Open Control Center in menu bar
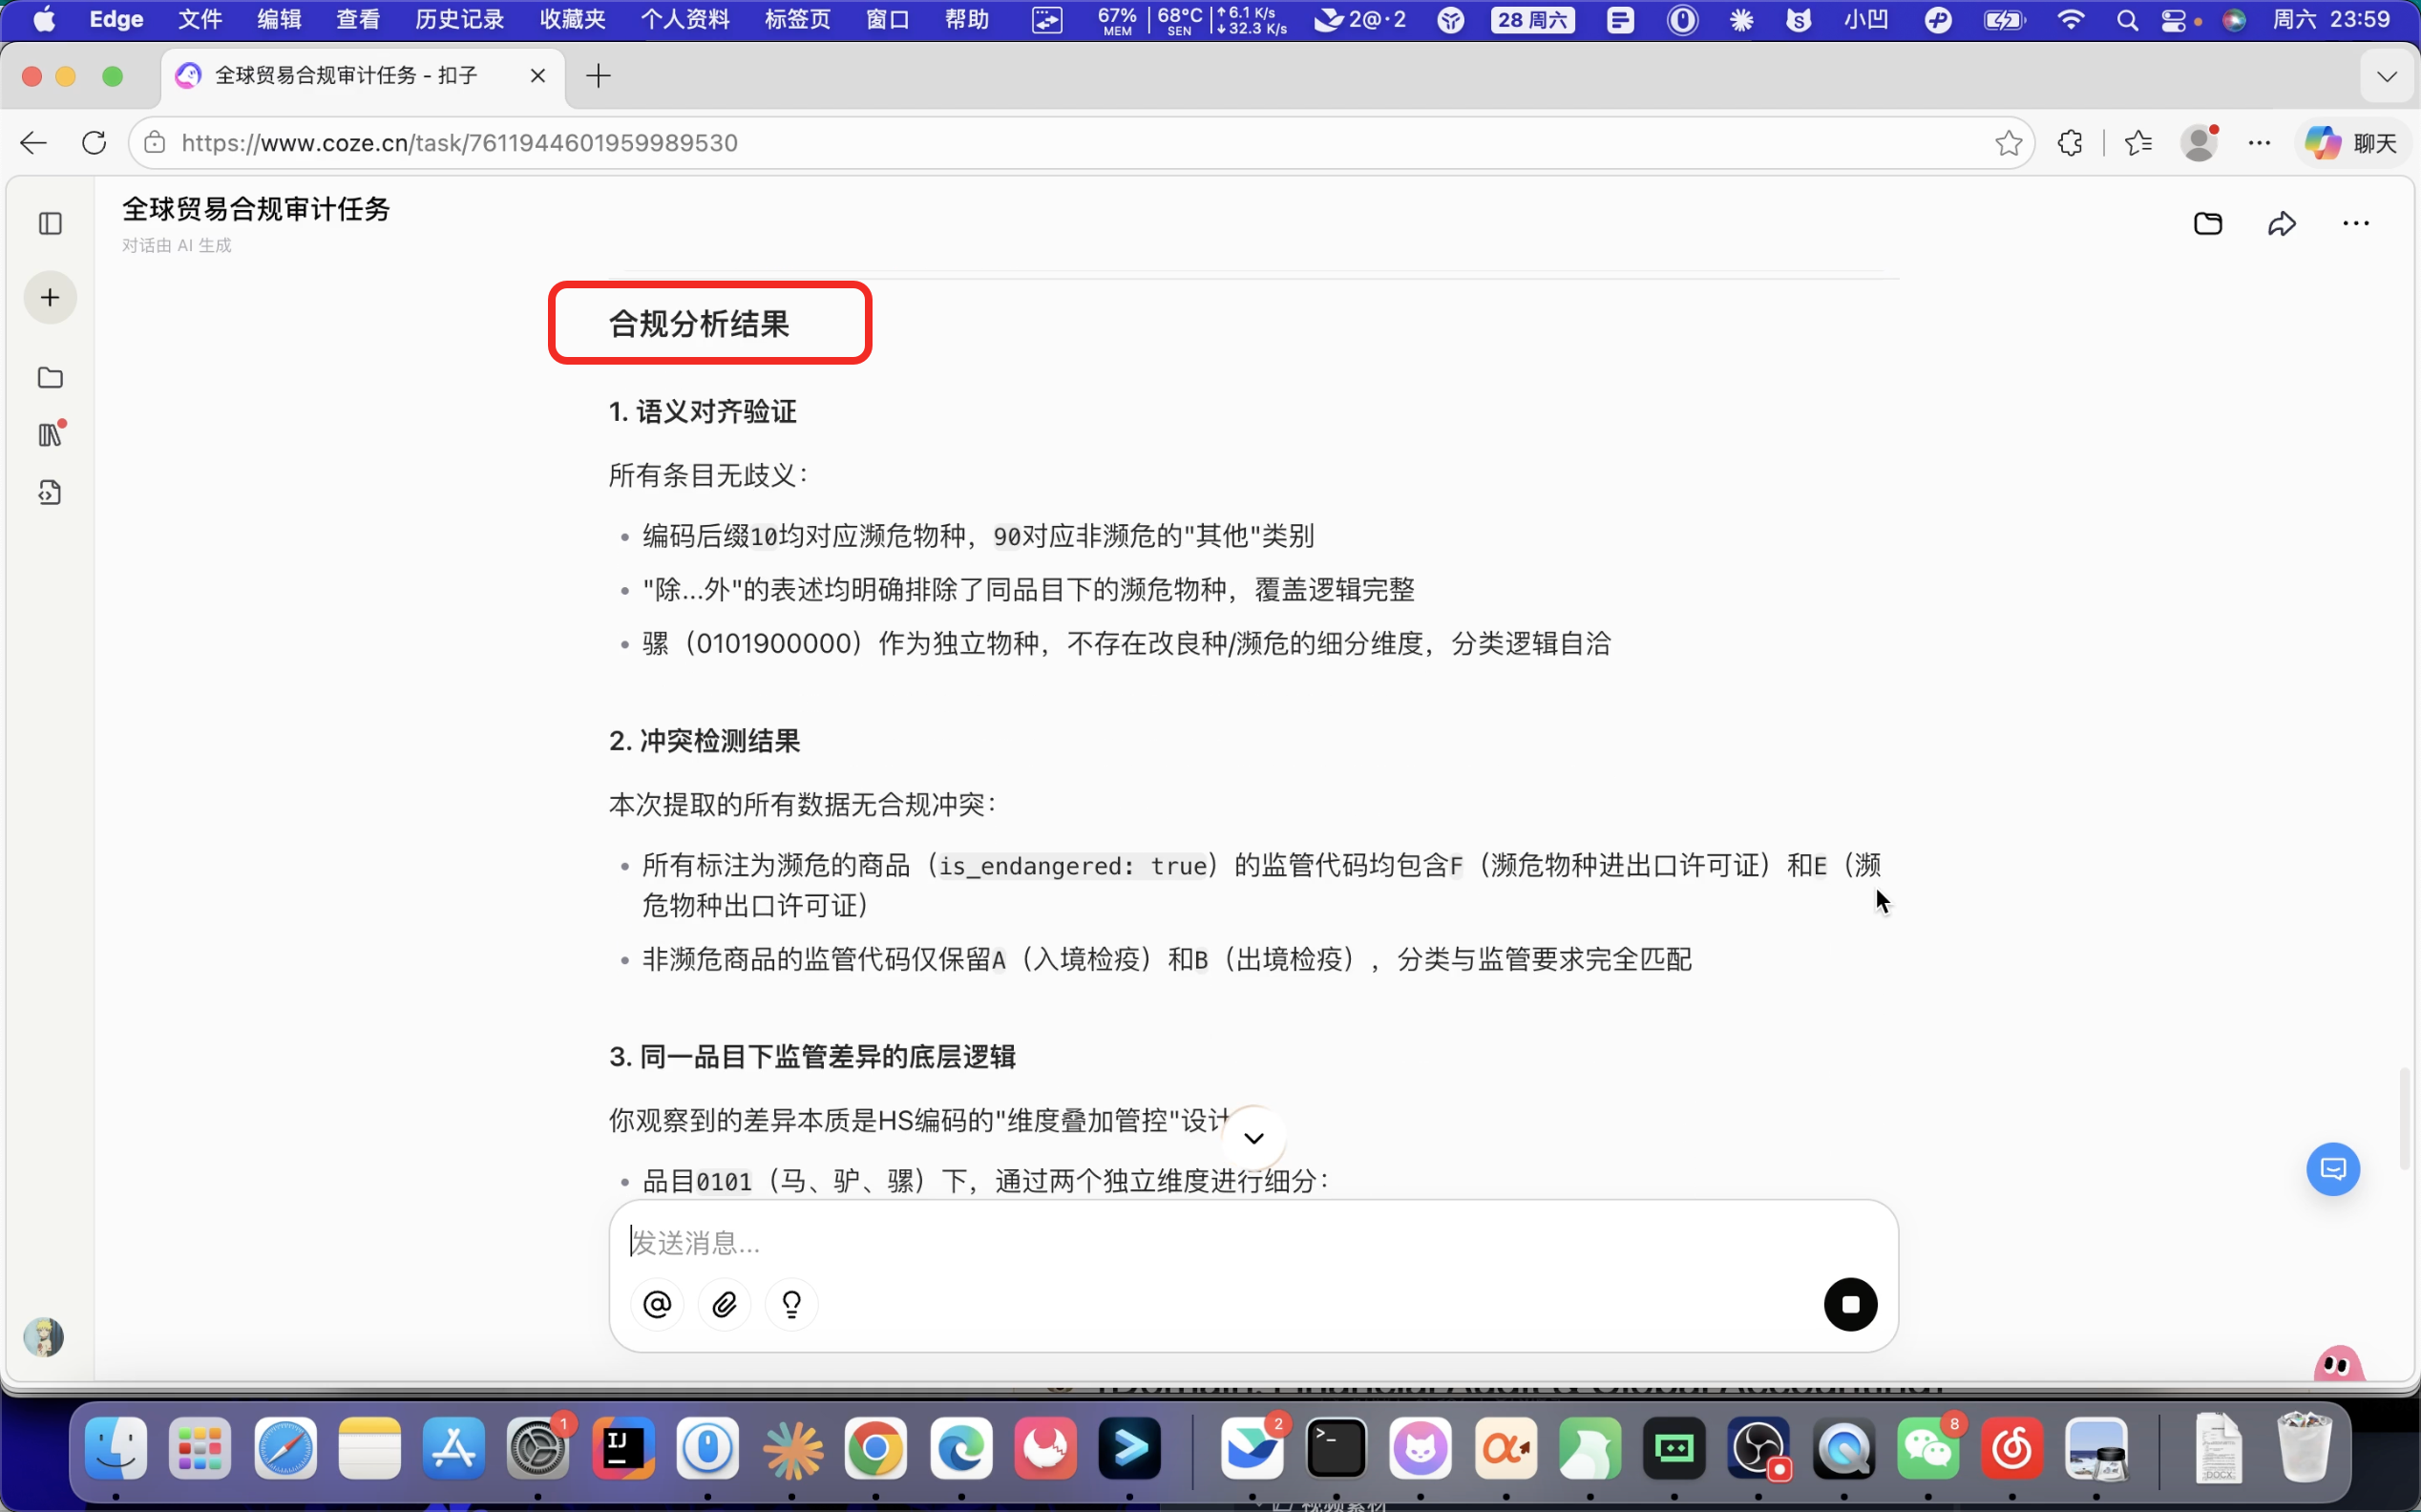Screen dimensions: 2421x1512 pyautogui.click(x=2173, y=20)
